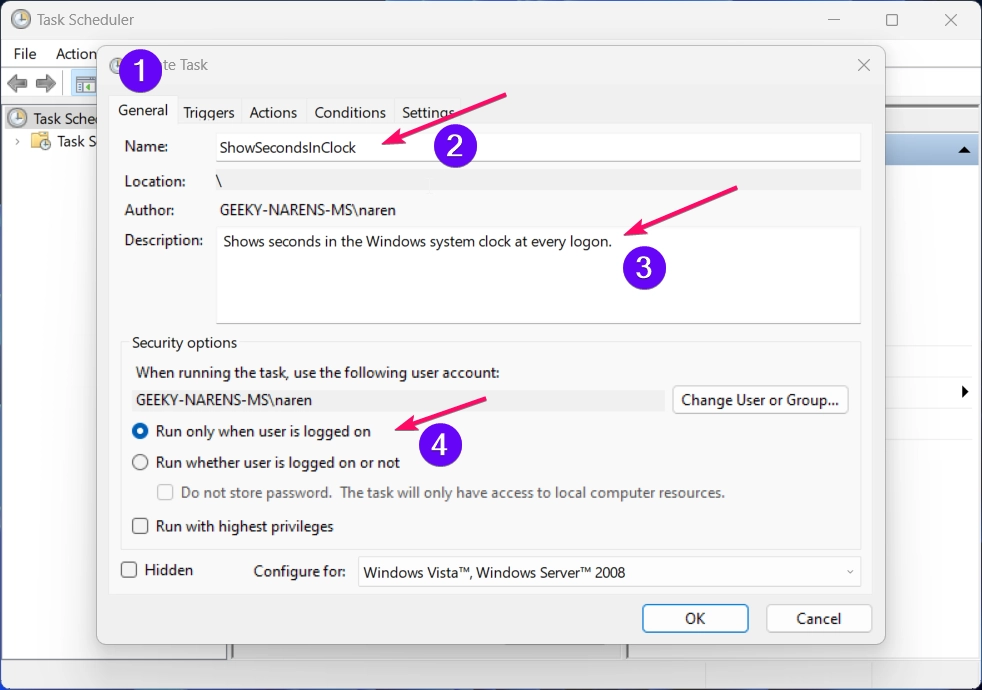This screenshot has width=982, height=690.
Task: Tick the Hidden checkbox
Action: (x=129, y=570)
